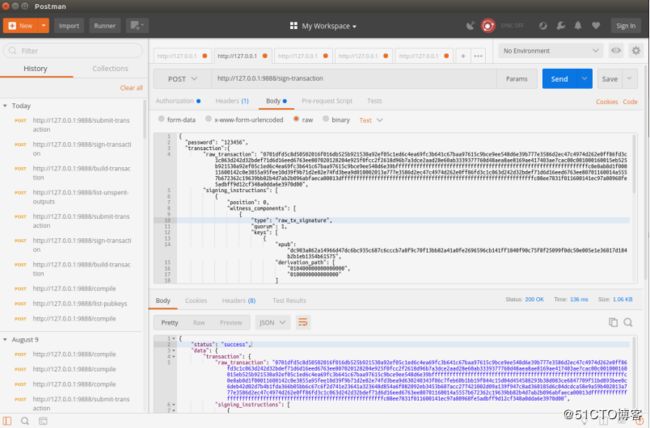The height and width of the screenshot is (428, 650).
Task: Click the Cookies link on the right
Action: pos(607,102)
